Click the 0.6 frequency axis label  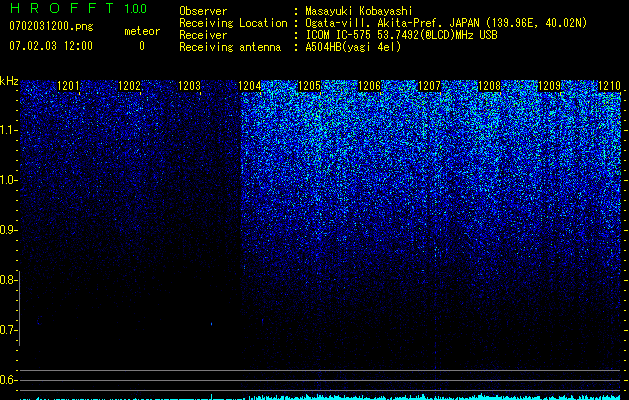click(7, 380)
